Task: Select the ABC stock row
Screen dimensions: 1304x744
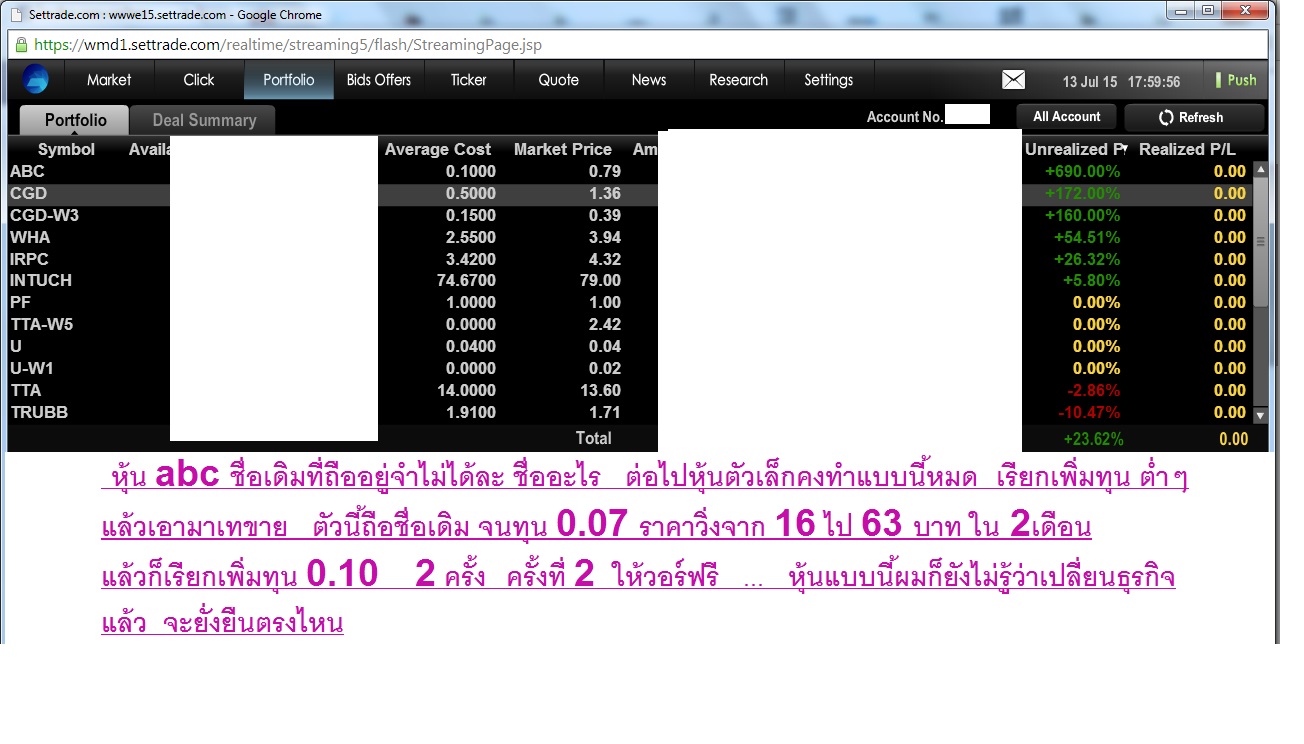Action: 630,171
